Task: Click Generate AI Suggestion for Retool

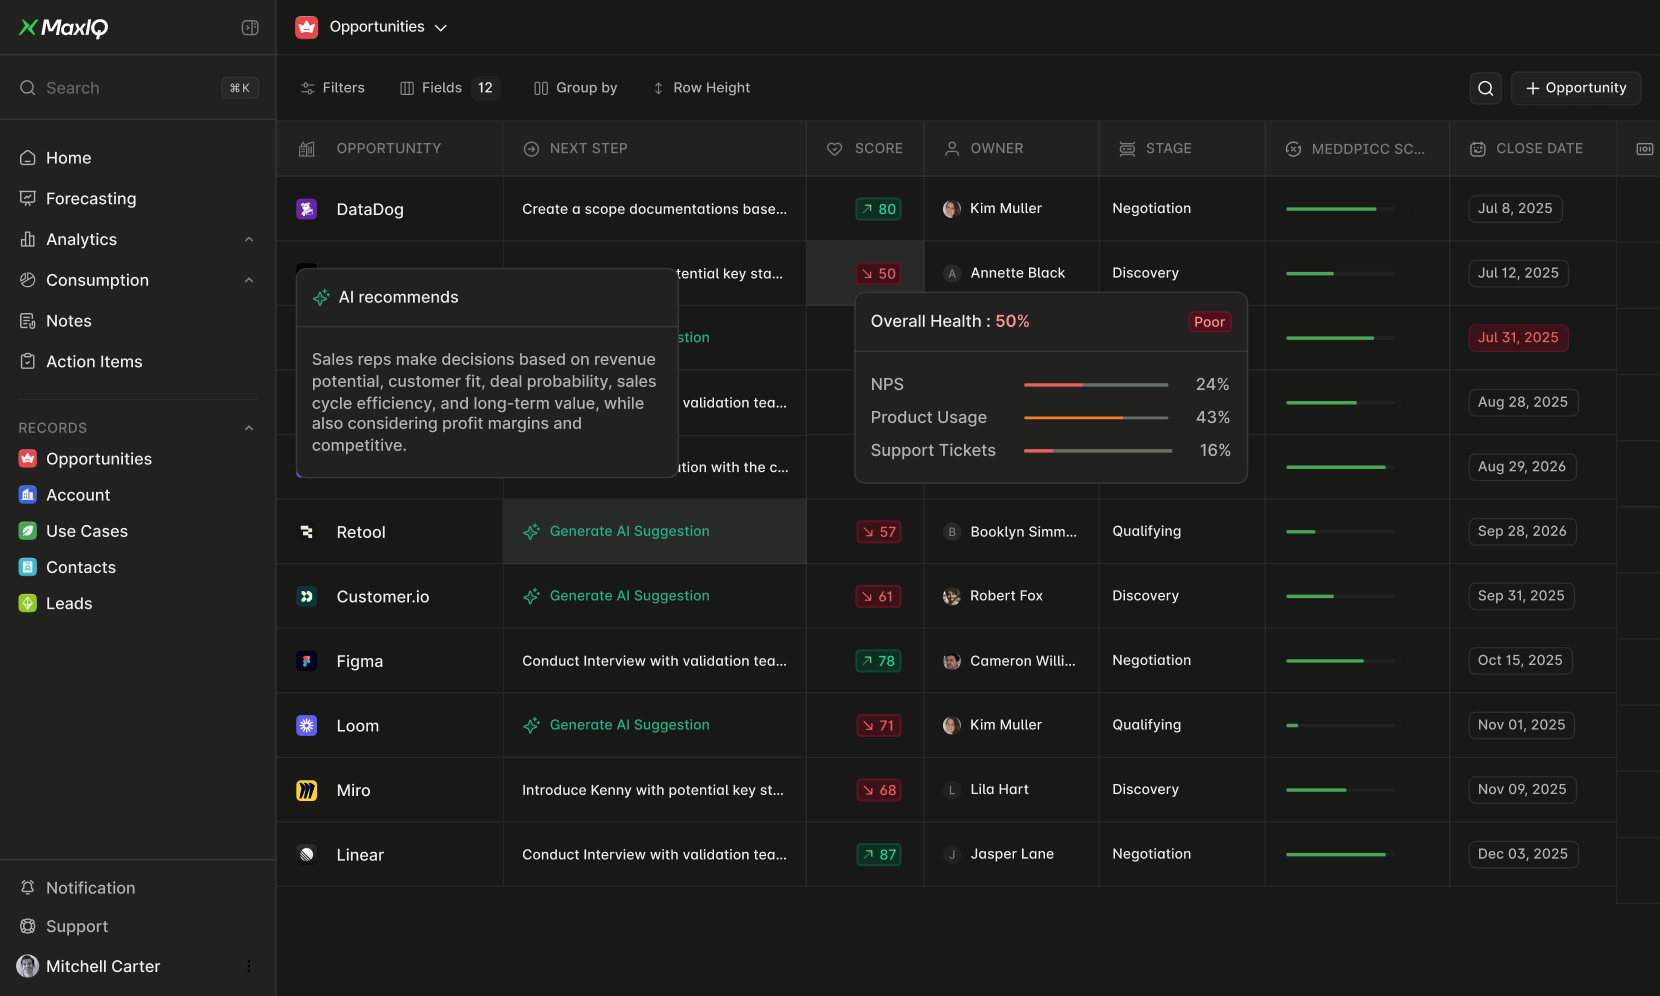Action: [629, 531]
